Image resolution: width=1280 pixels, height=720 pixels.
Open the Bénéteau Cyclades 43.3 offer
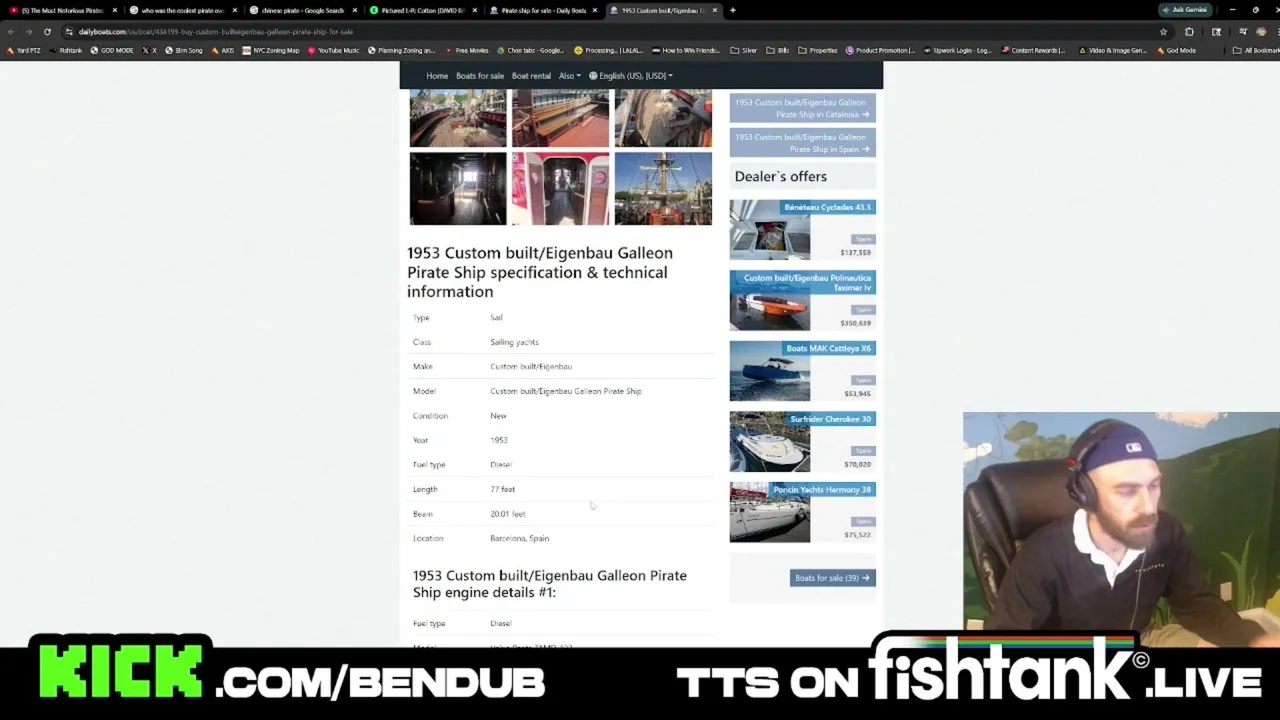click(x=802, y=230)
